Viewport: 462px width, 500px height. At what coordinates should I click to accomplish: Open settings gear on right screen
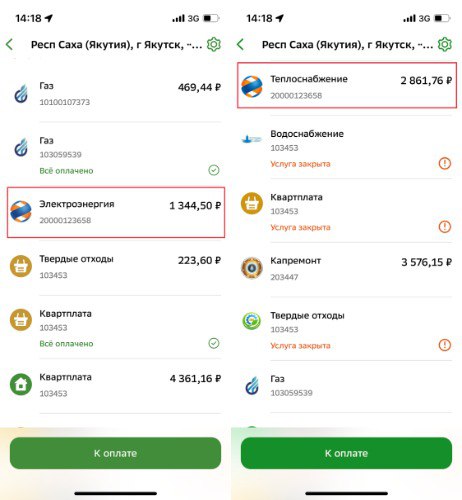tap(445, 44)
